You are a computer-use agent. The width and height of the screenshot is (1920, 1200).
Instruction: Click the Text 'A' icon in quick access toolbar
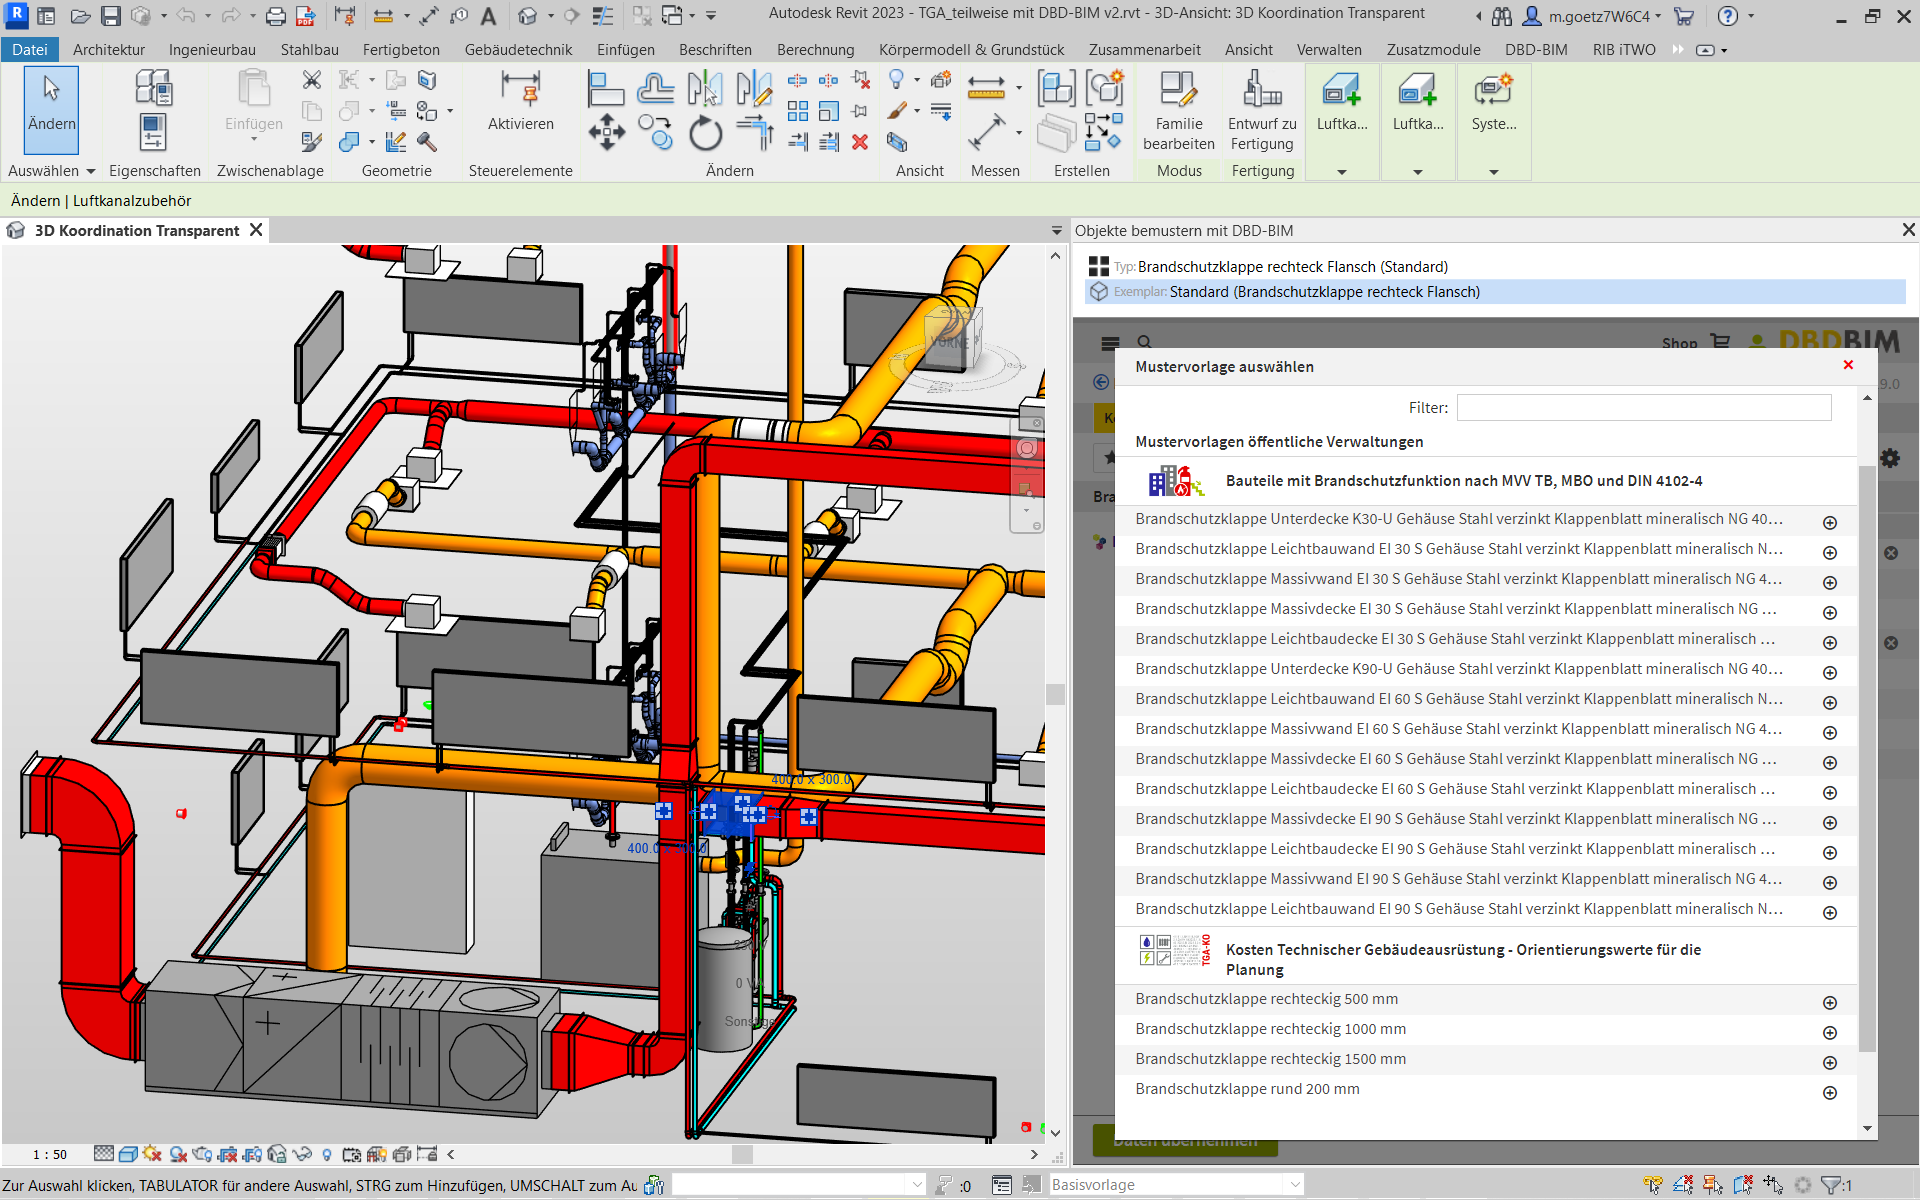pyautogui.click(x=488, y=16)
